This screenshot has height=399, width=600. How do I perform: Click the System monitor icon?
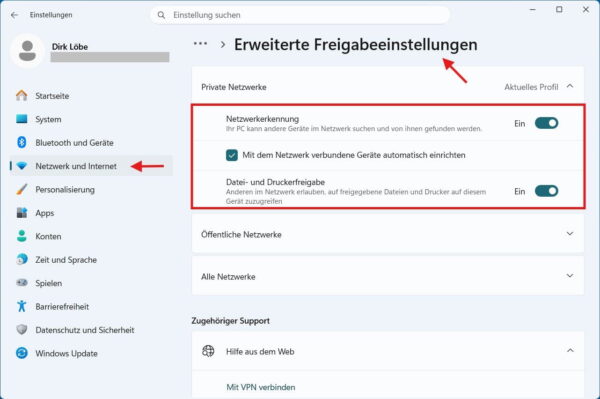pos(22,119)
